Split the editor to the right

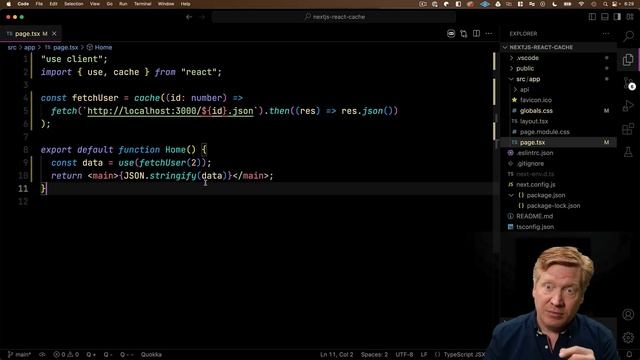click(x=476, y=33)
